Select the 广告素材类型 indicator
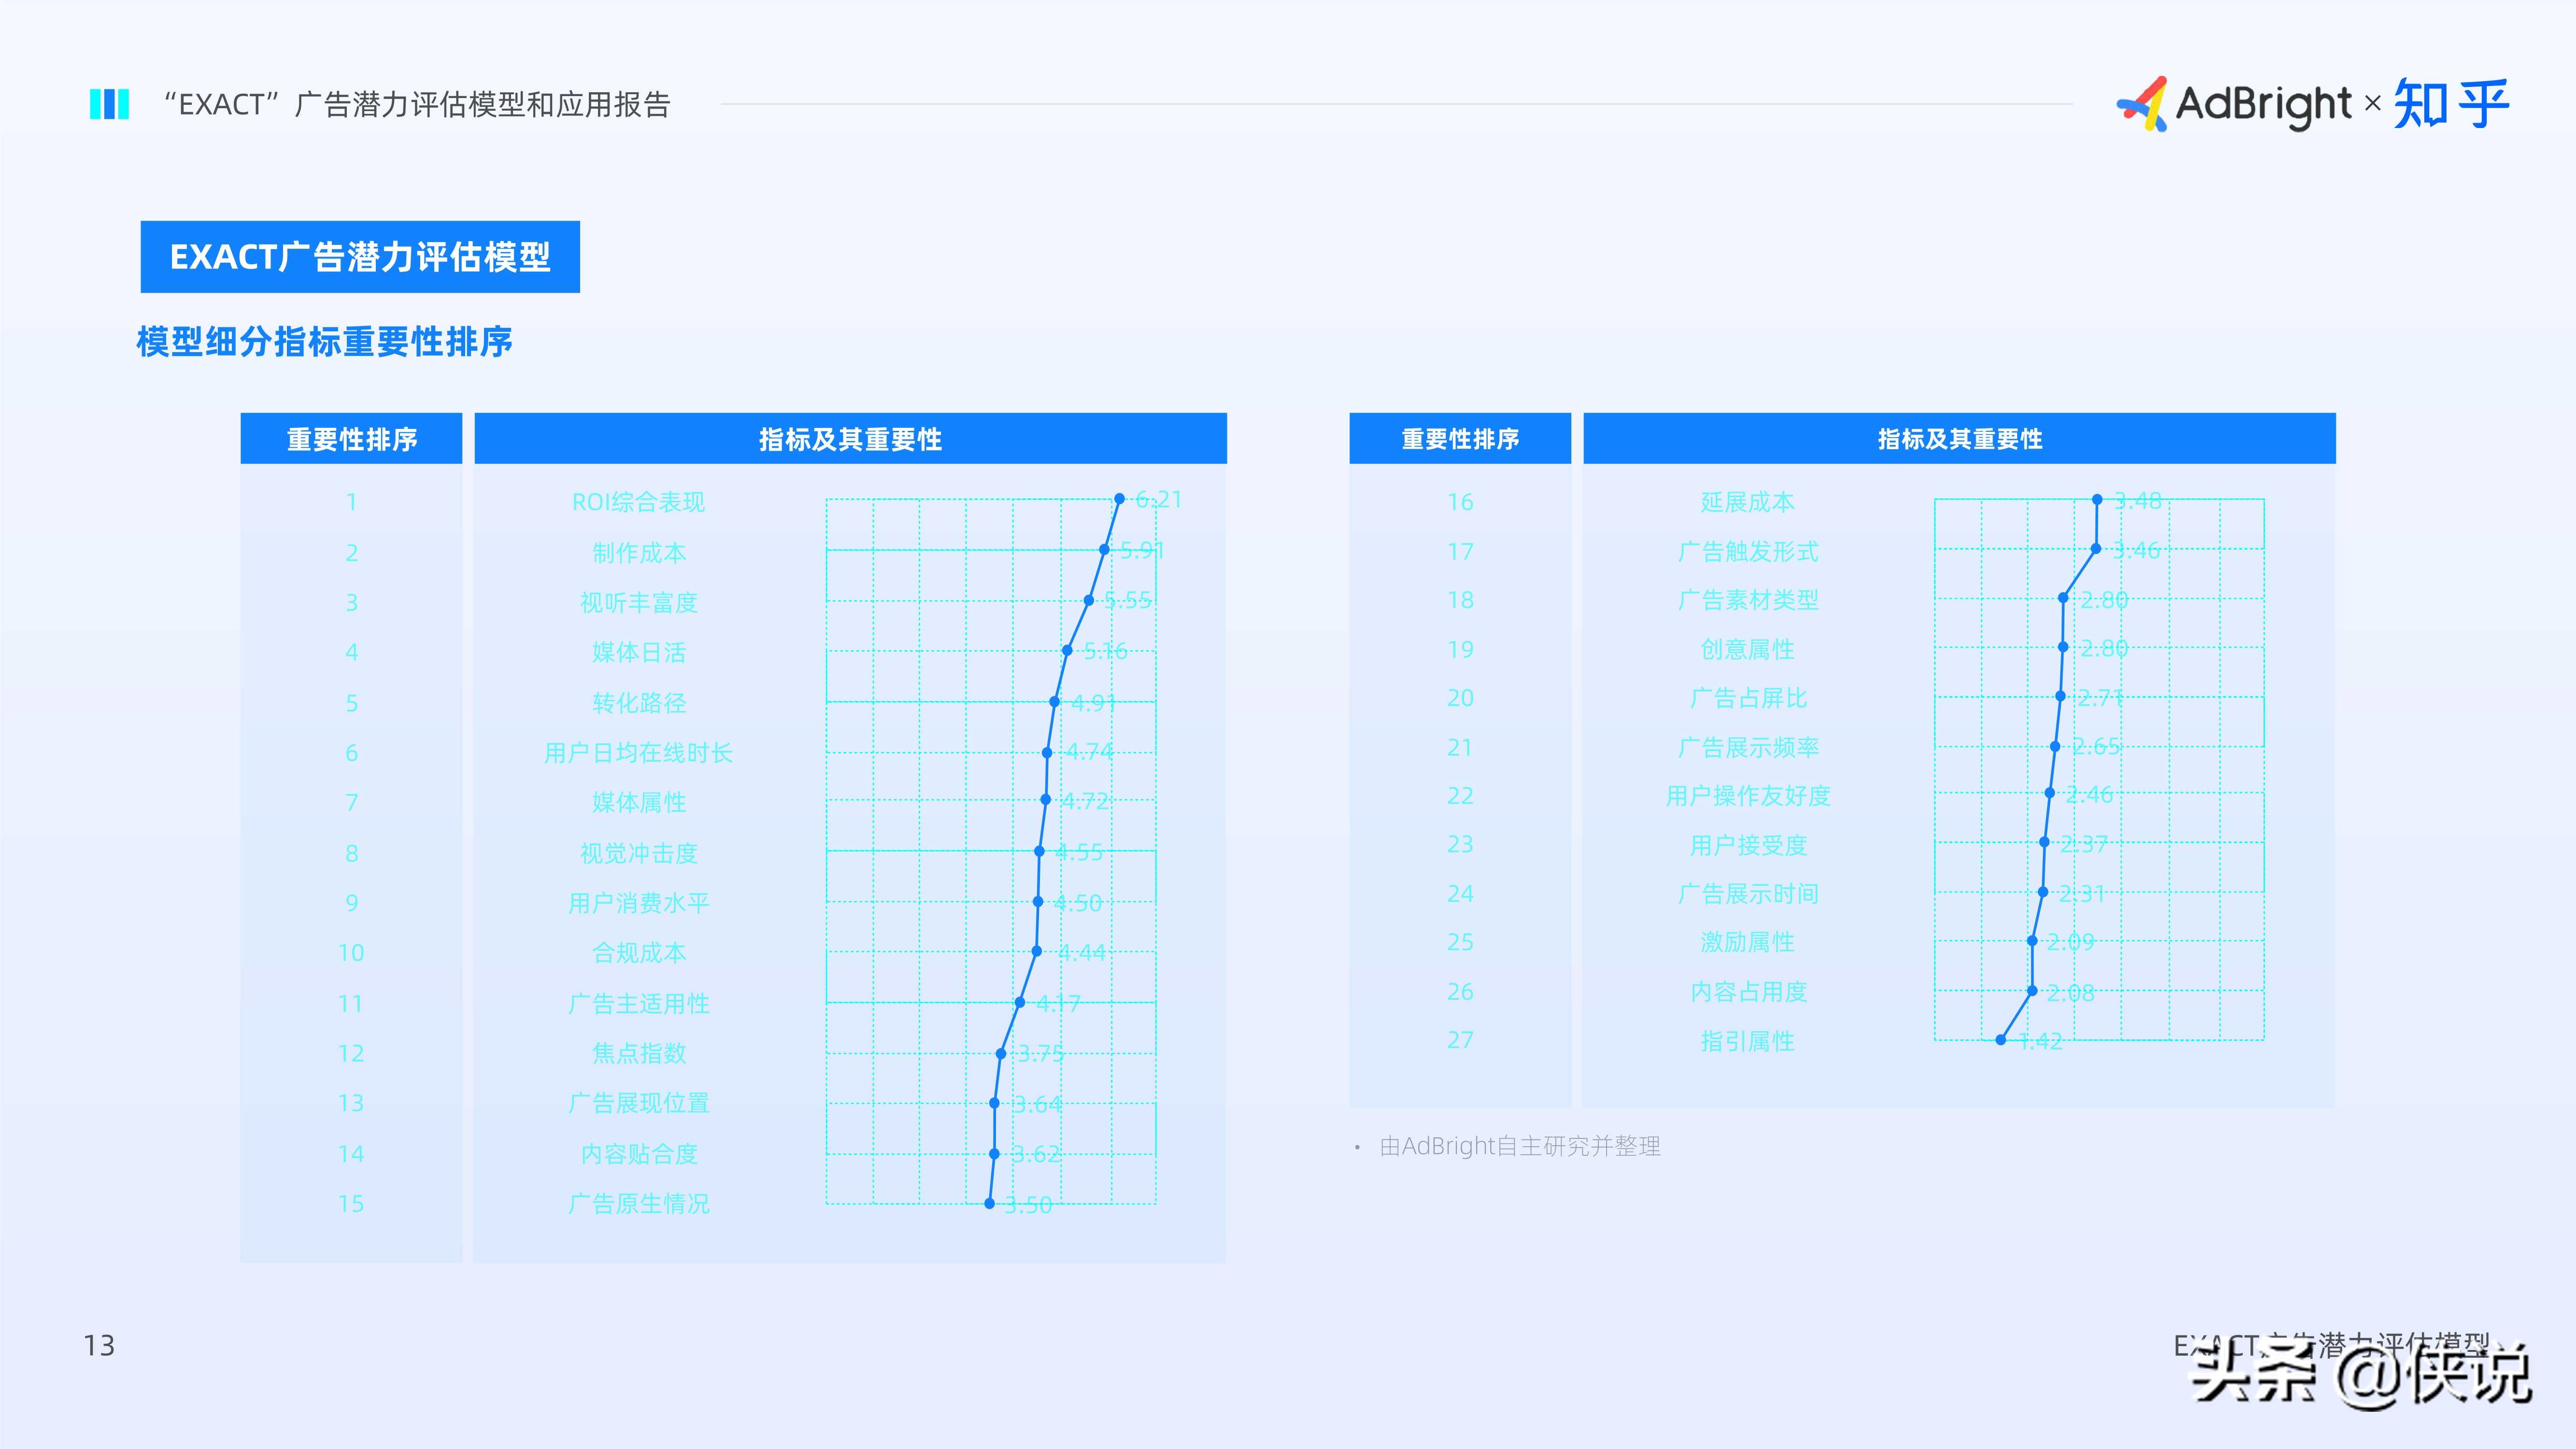 [x=1747, y=600]
